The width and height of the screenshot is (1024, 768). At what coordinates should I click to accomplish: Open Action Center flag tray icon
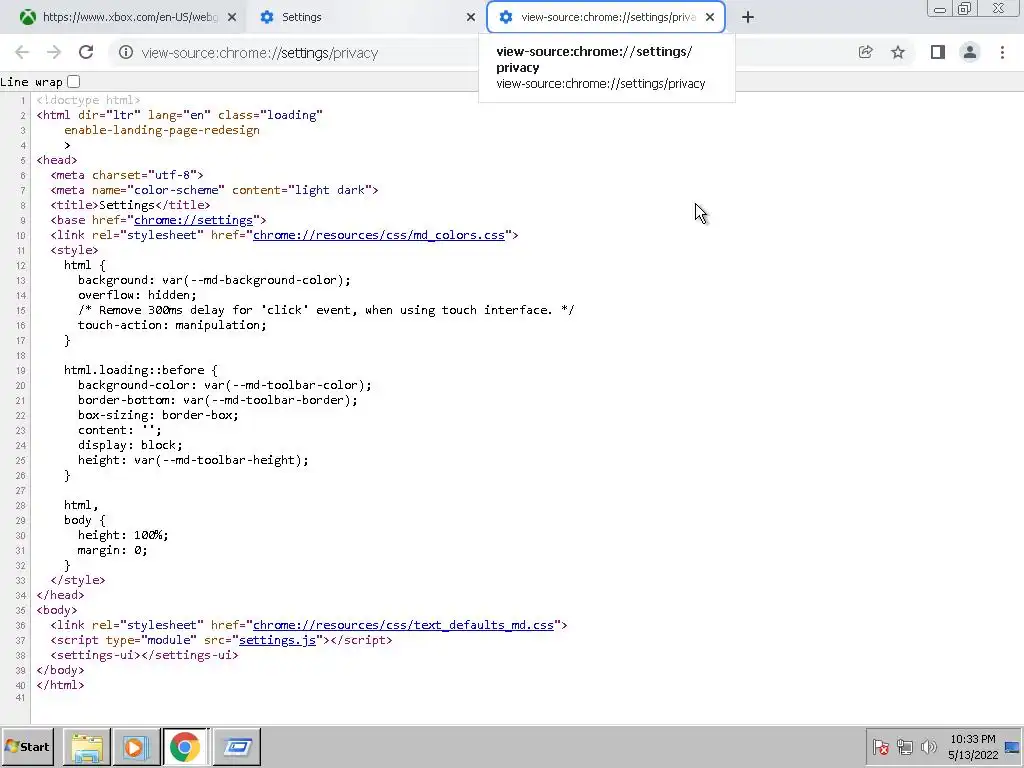pos(880,746)
